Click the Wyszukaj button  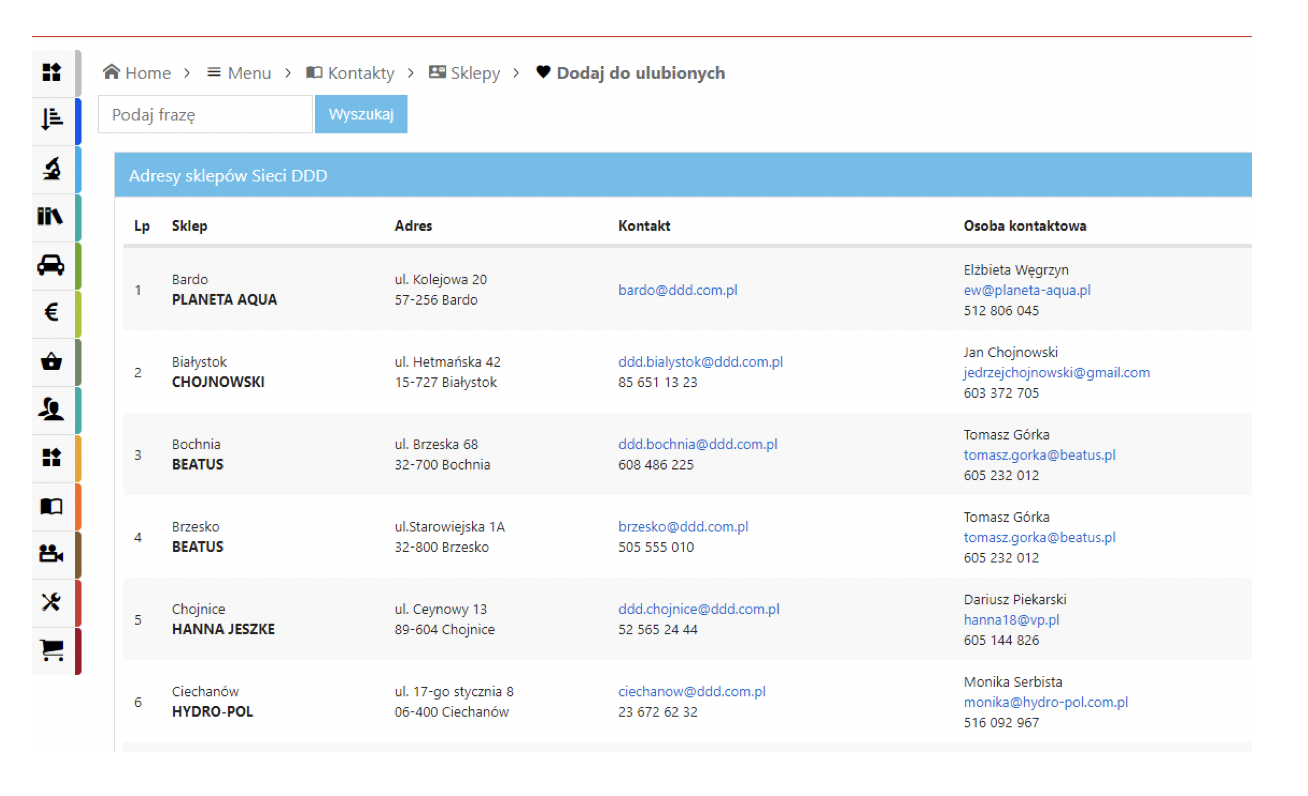click(361, 114)
